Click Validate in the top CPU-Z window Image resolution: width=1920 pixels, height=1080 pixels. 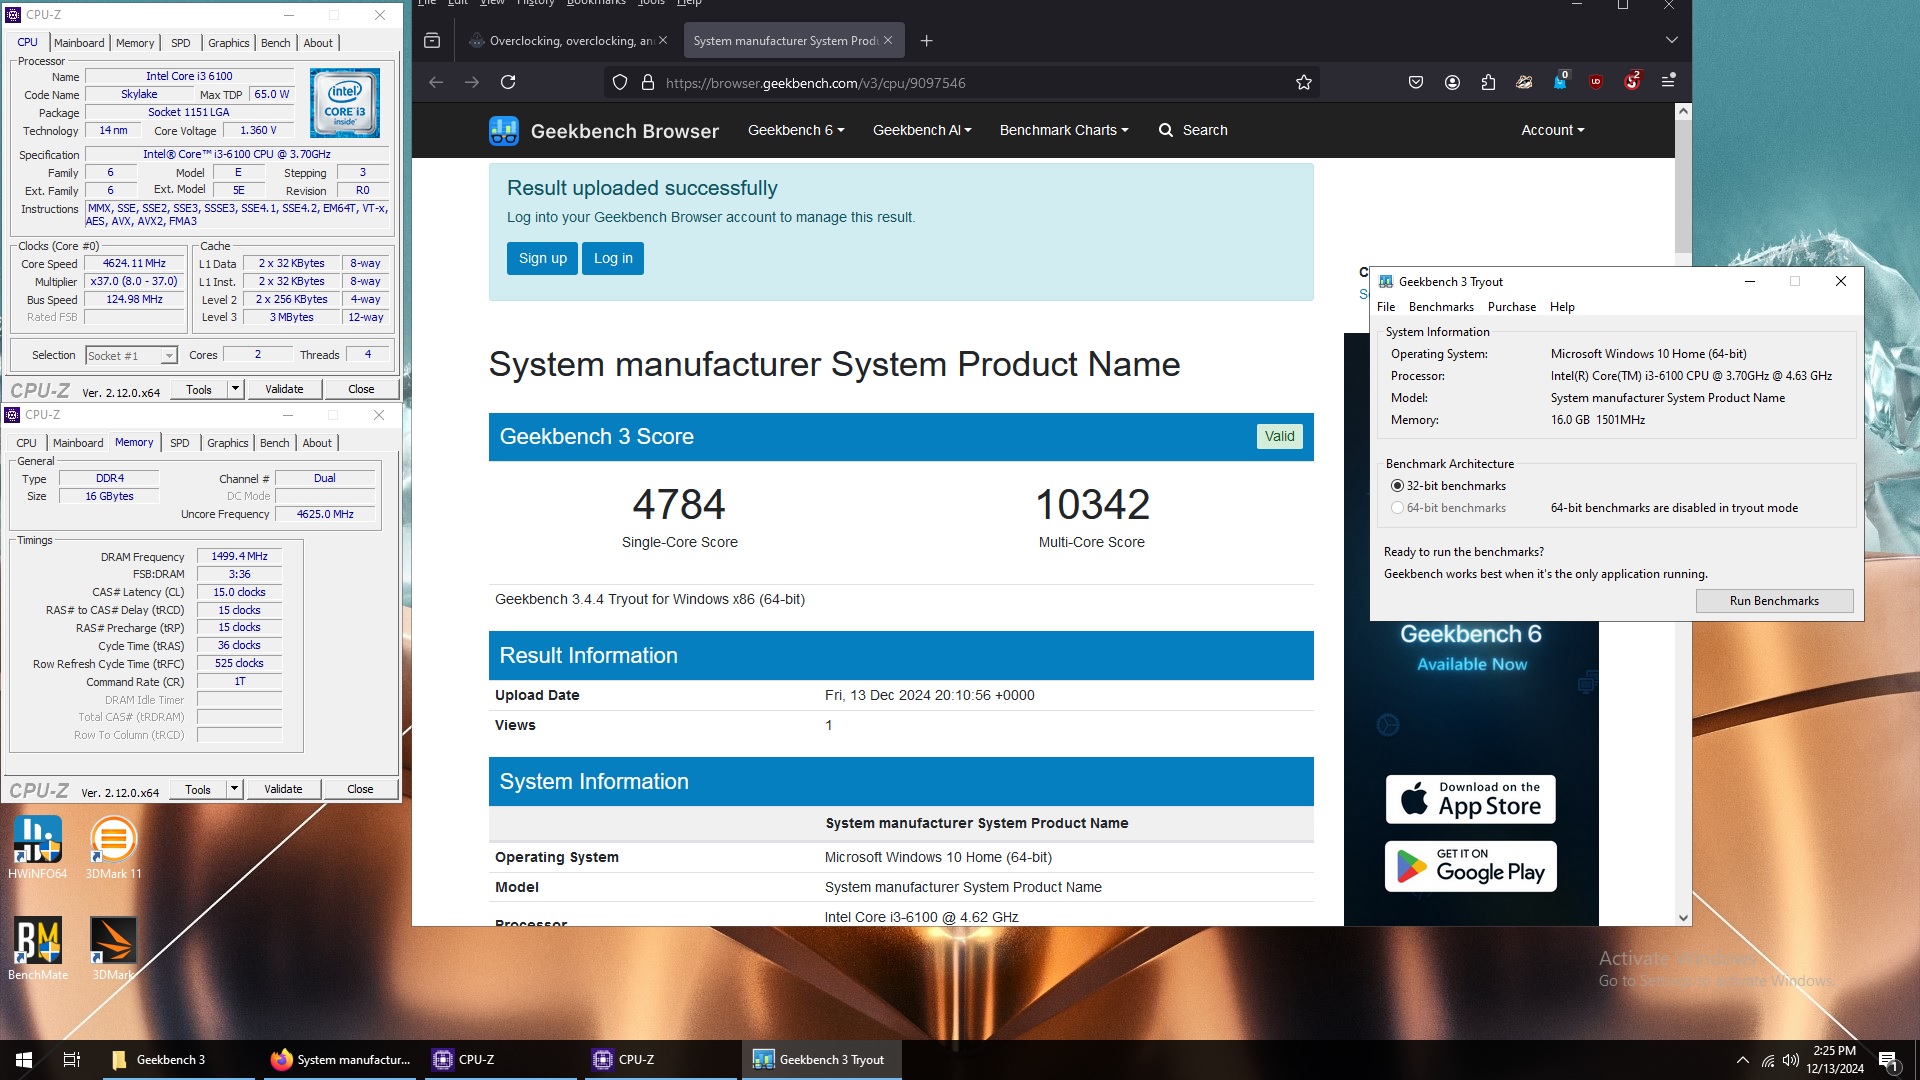tap(284, 389)
